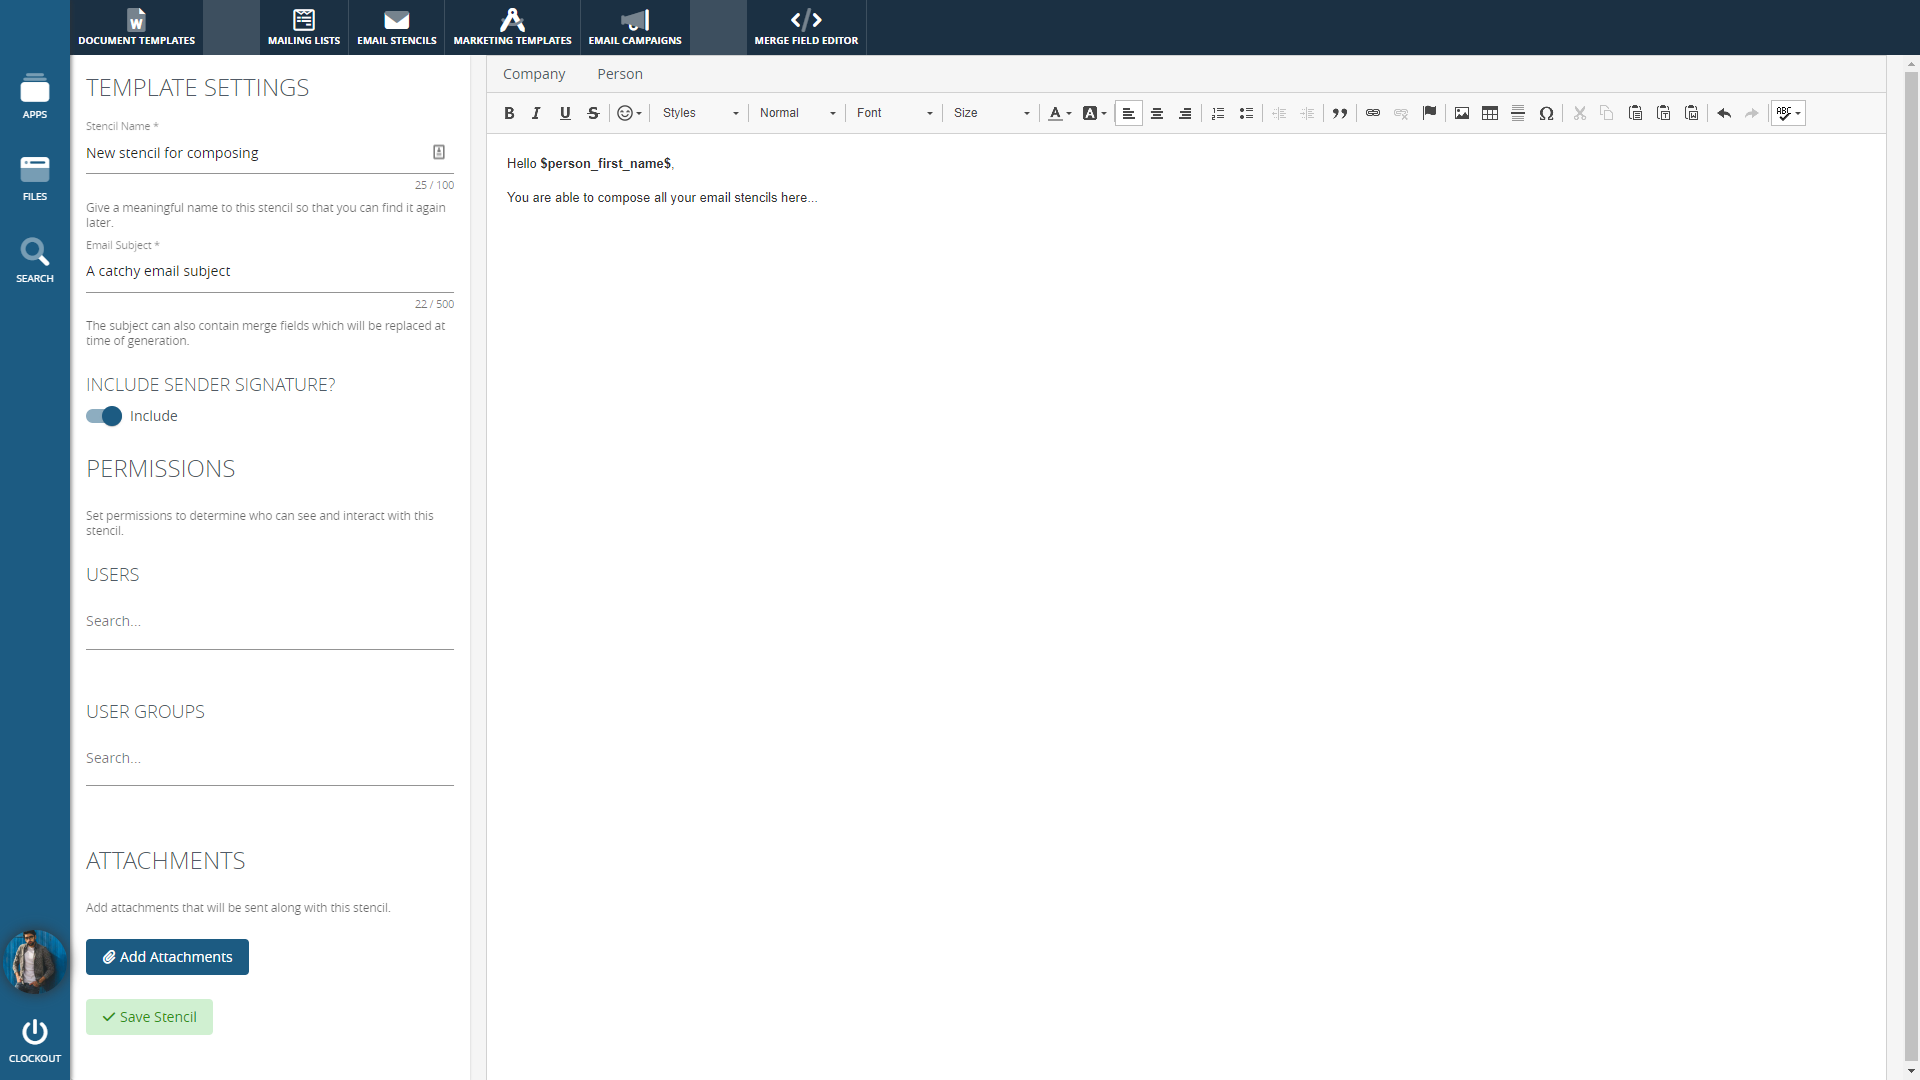Click the Save Stencil button
Image resolution: width=1920 pixels, height=1080 pixels.
pyautogui.click(x=149, y=1017)
